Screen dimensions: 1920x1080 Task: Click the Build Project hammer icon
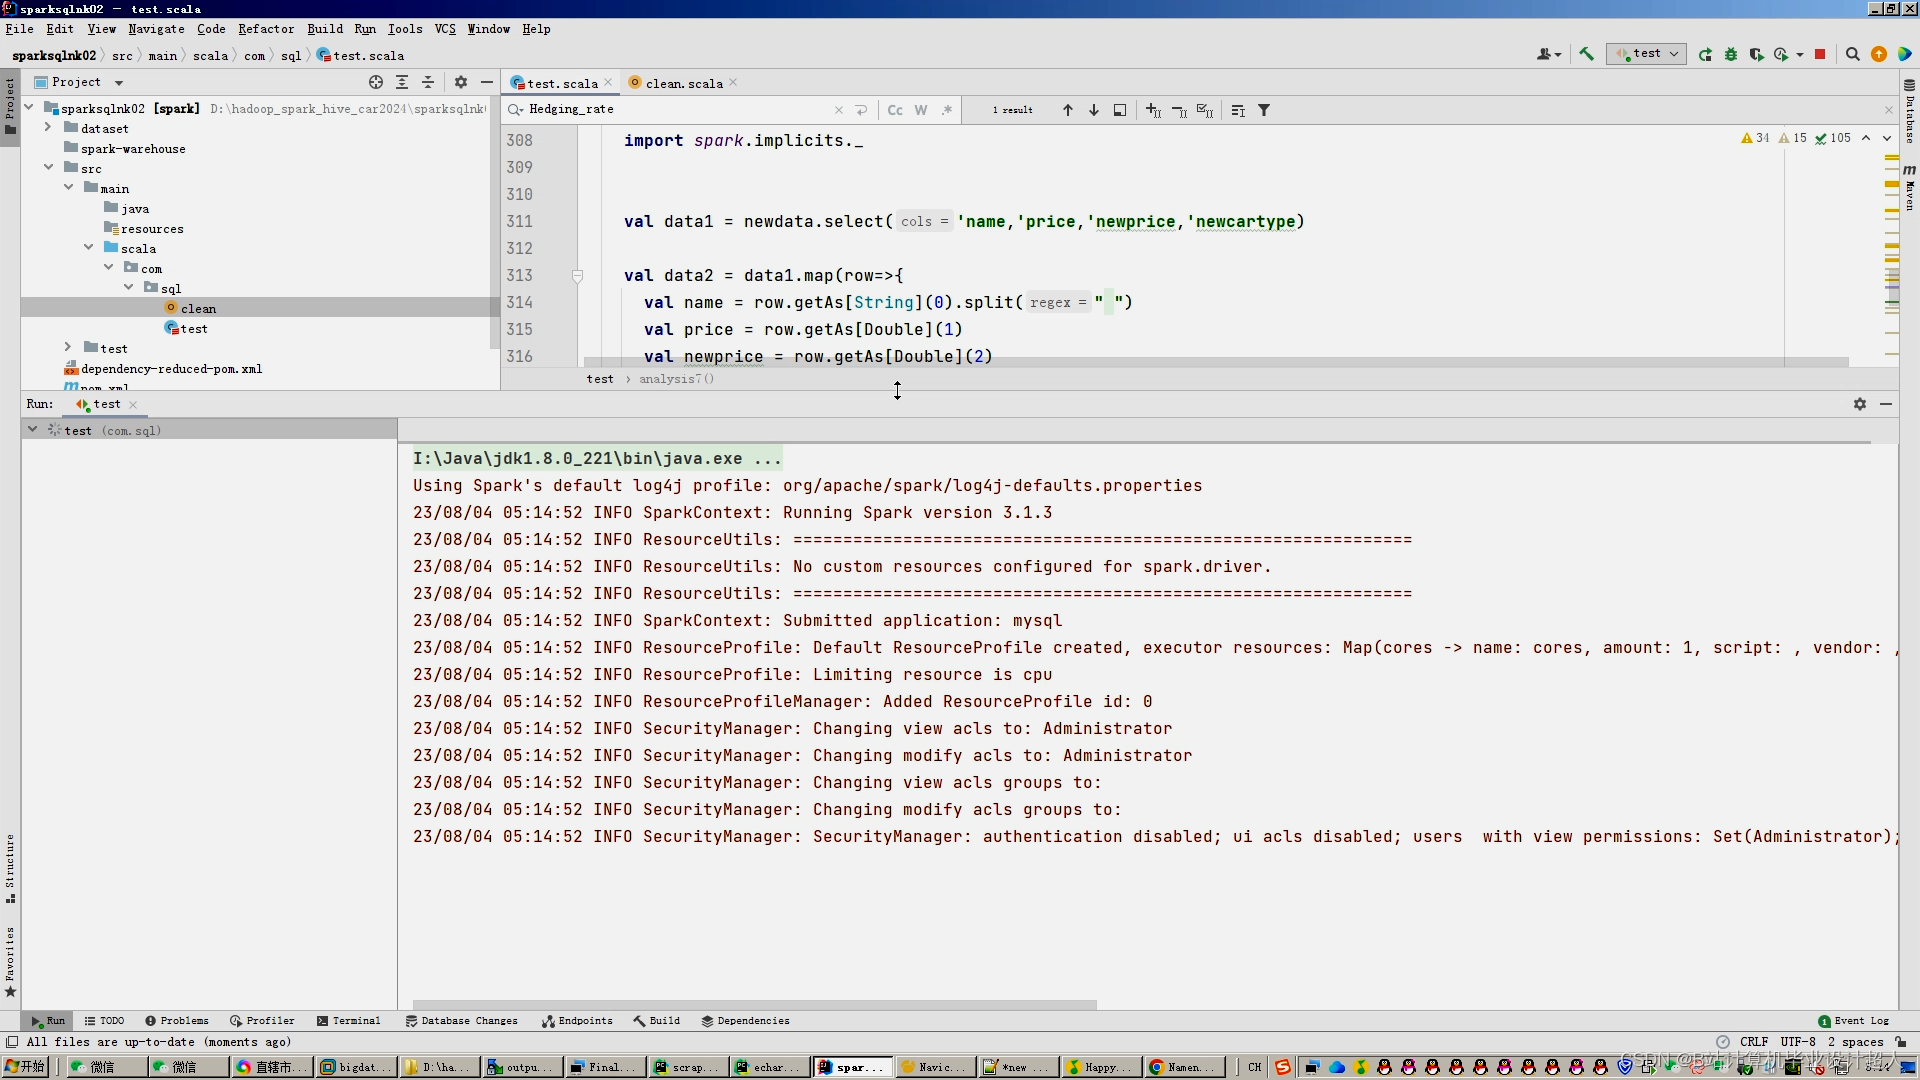(1586, 54)
